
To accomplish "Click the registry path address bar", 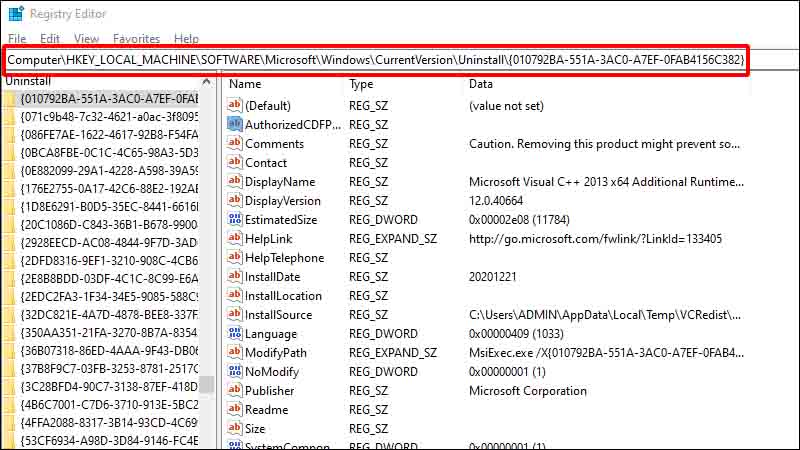I will (x=376, y=60).
